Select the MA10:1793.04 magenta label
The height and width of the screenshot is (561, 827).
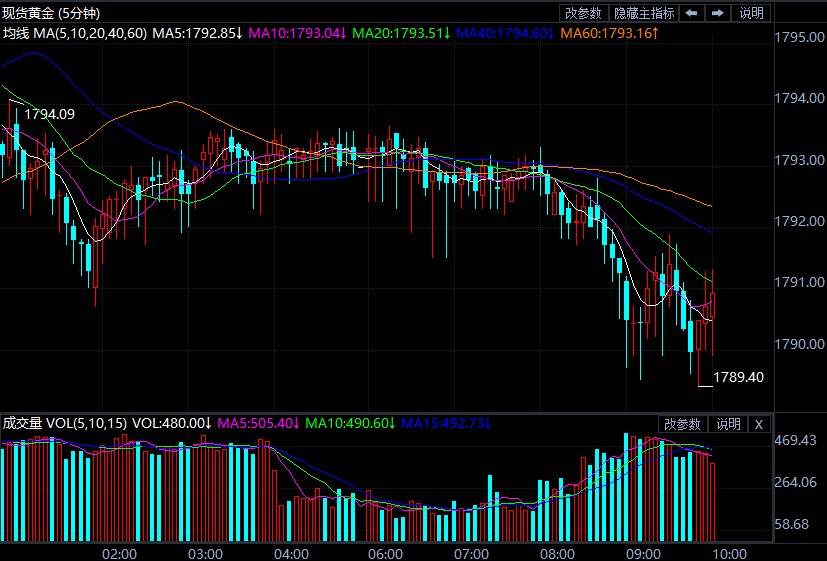(297, 33)
